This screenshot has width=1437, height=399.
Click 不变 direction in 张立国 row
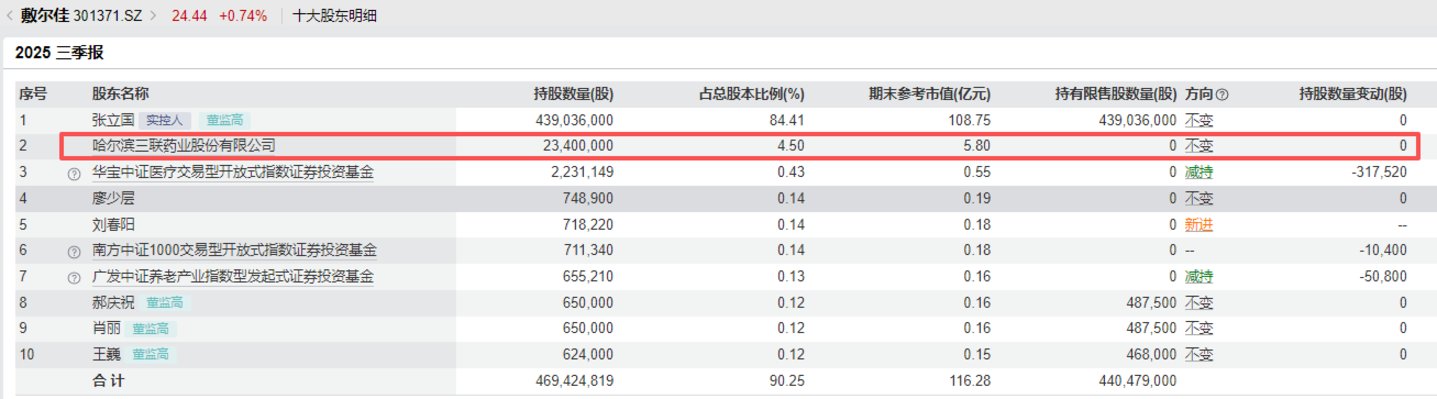tap(1199, 120)
